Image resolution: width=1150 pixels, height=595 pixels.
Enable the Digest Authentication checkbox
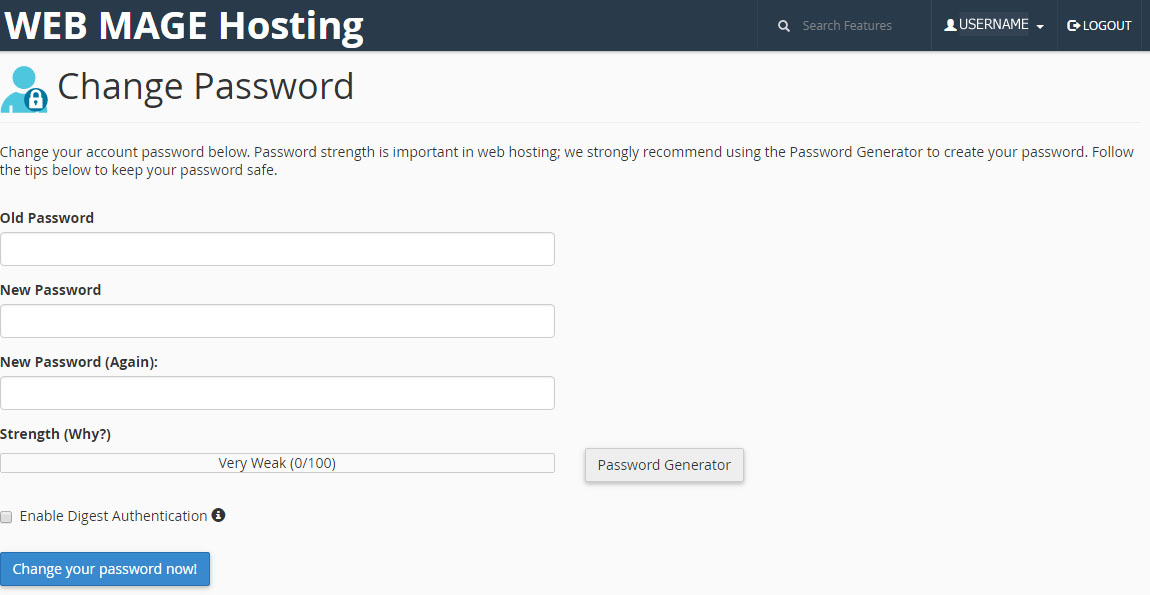pos(7,517)
